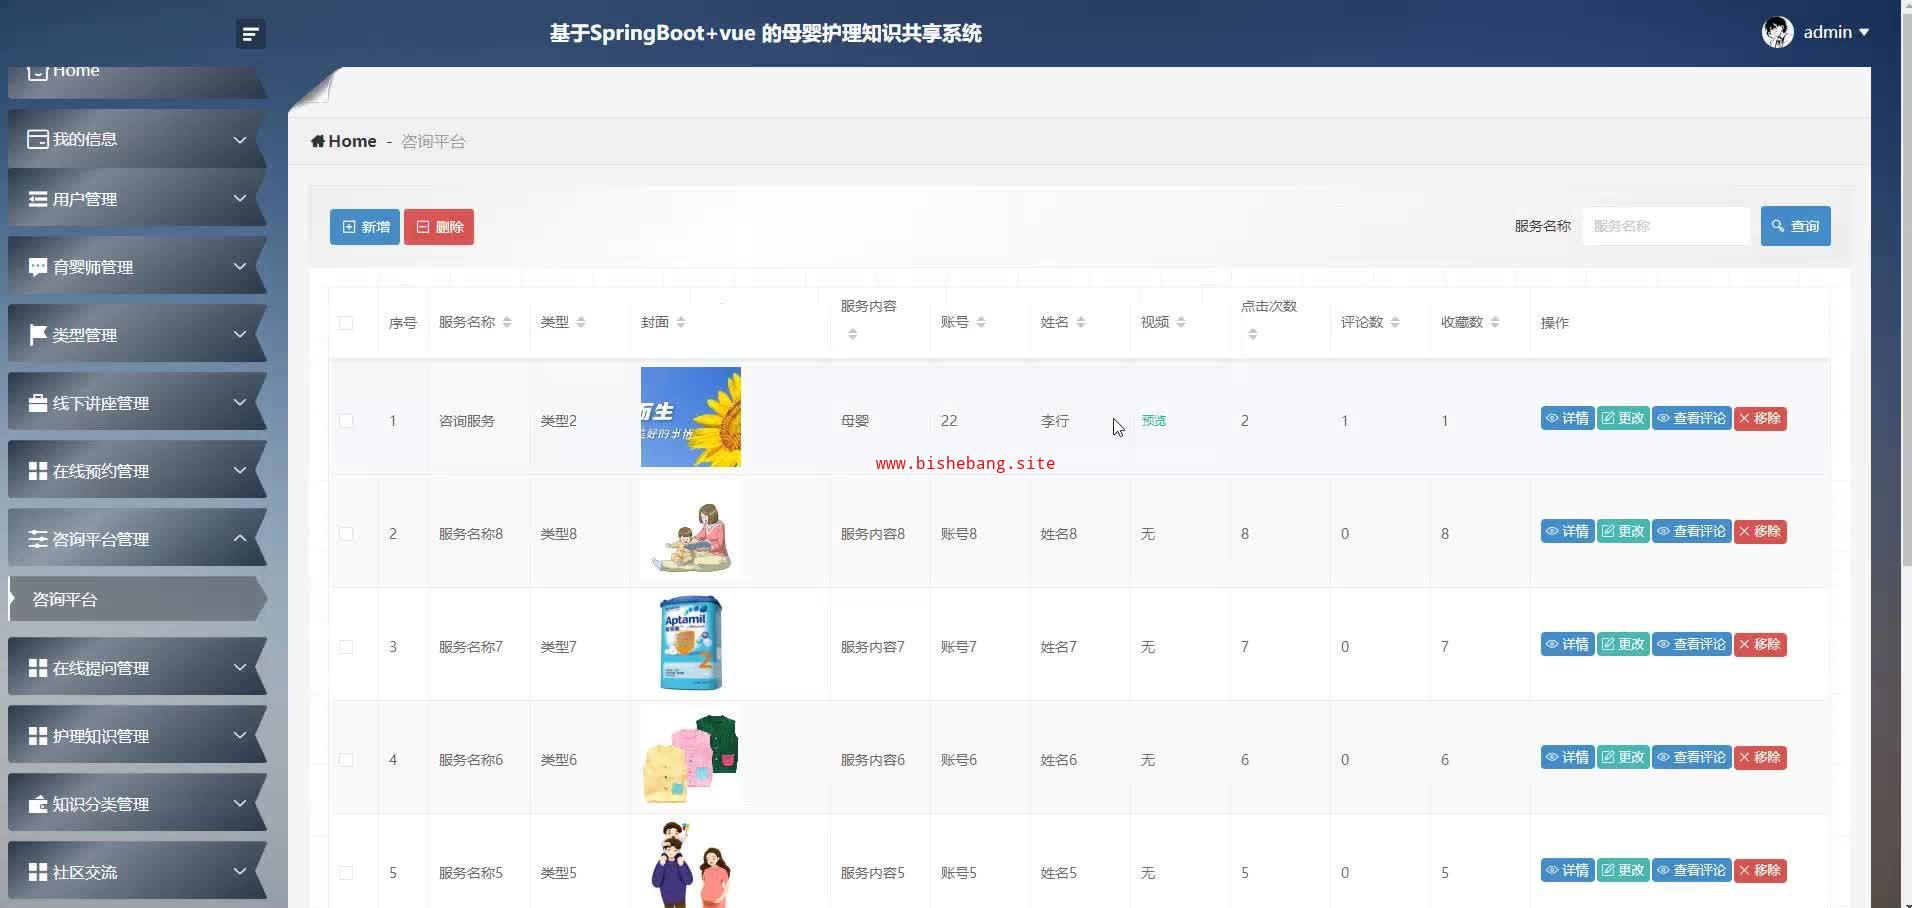Click the 线下讲座管理 briefcase icon
Image resolution: width=1912 pixels, height=908 pixels.
38,403
